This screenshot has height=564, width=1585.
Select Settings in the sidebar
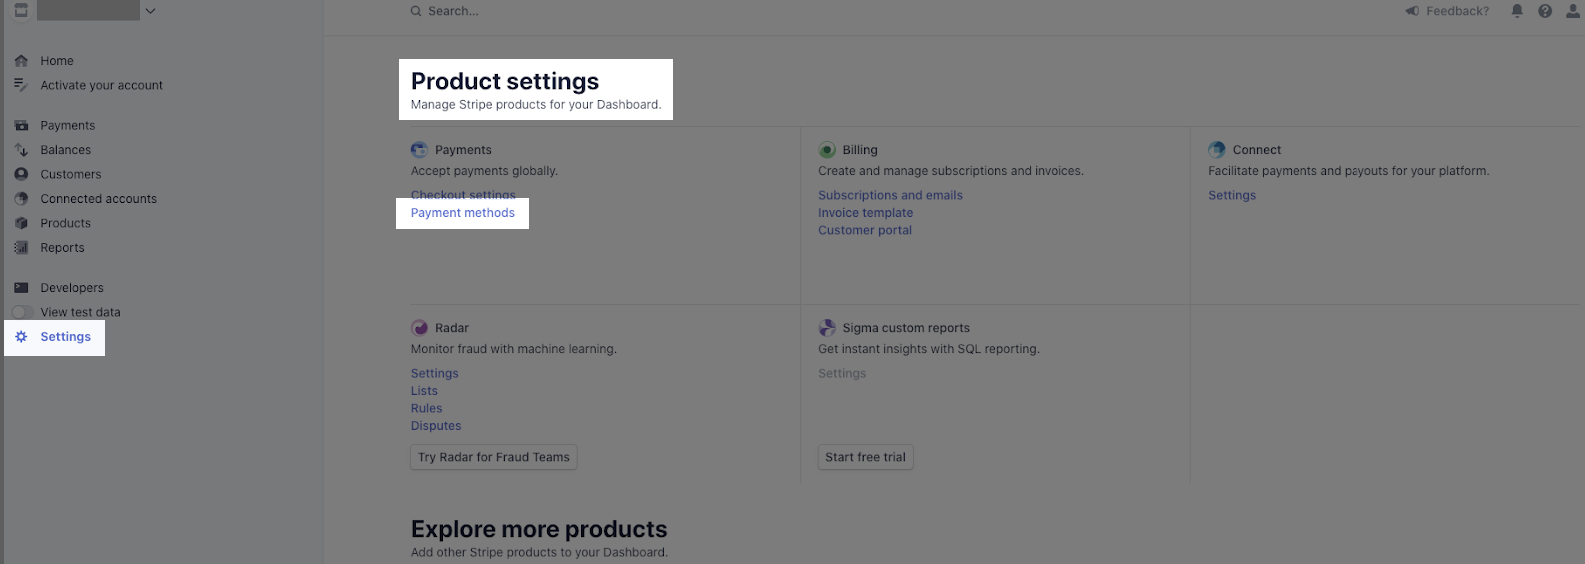click(66, 337)
